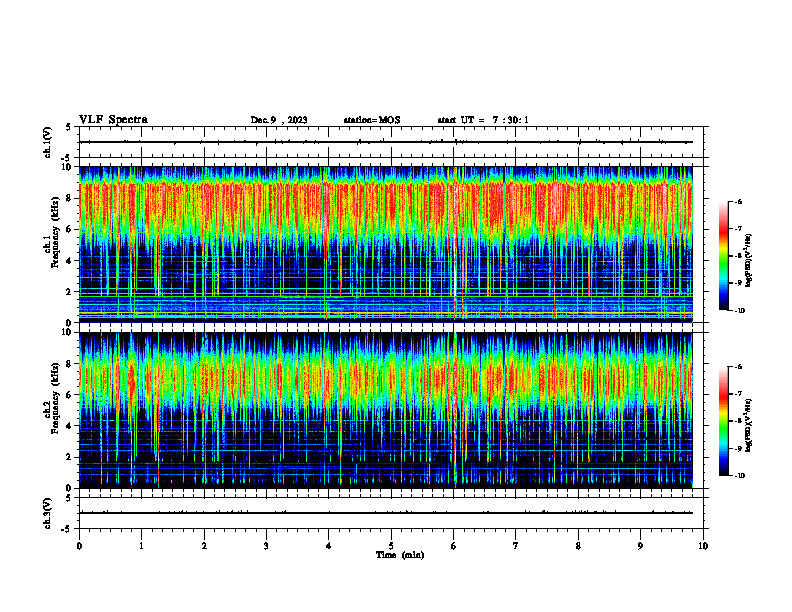Click the "VLF Spectra" plot title
Screen dimensions: 792x612
click(114, 120)
